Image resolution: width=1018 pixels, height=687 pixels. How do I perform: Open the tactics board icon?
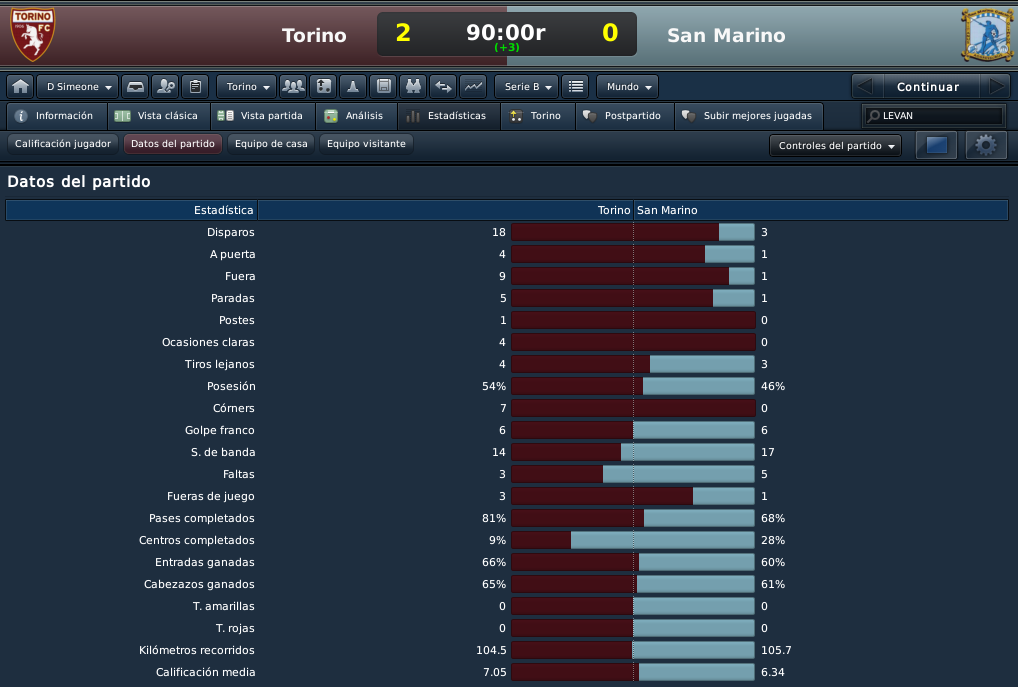pyautogui.click(x=323, y=86)
